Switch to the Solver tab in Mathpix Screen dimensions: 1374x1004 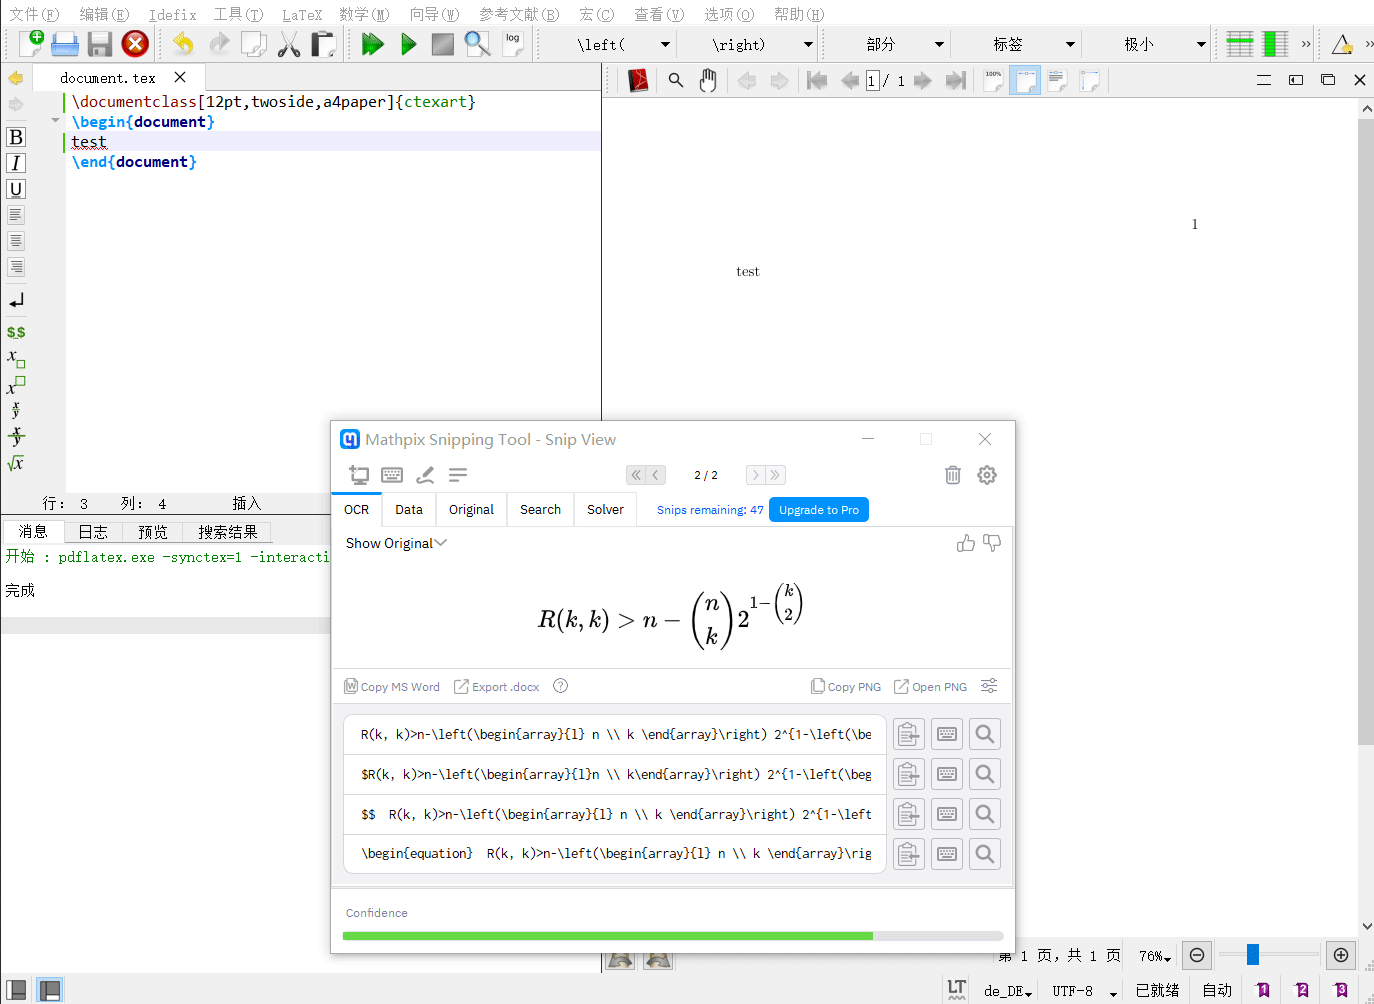[605, 509]
